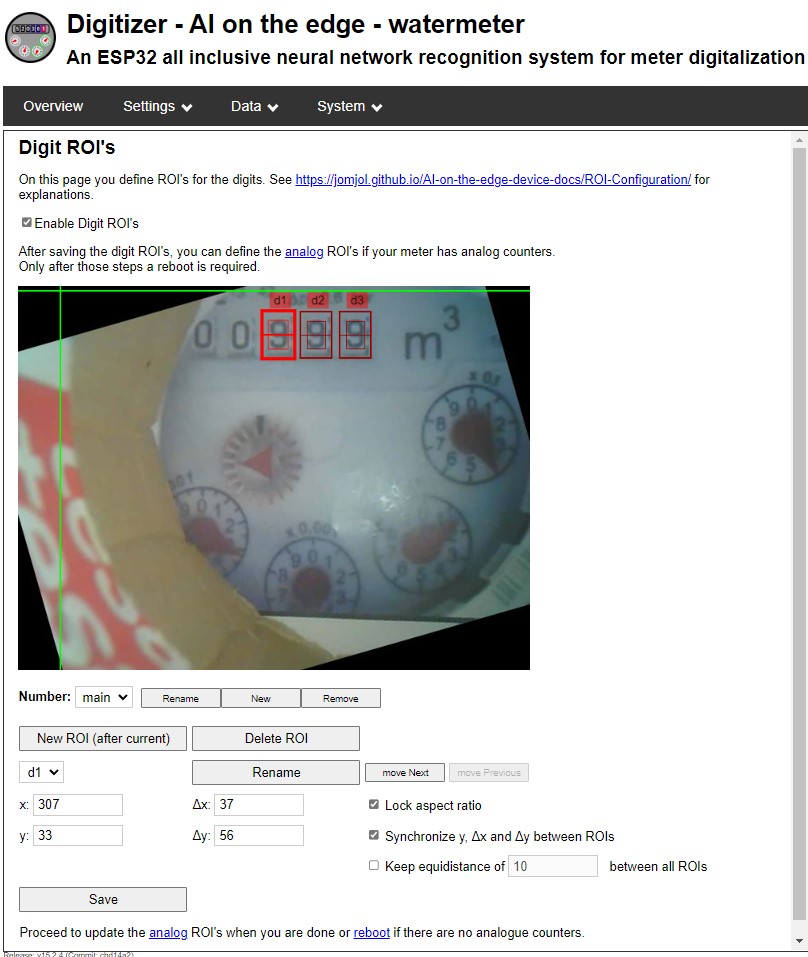Image resolution: width=808 pixels, height=957 pixels.
Task: Open the ROI-Configuration documentation link
Action: (493, 180)
